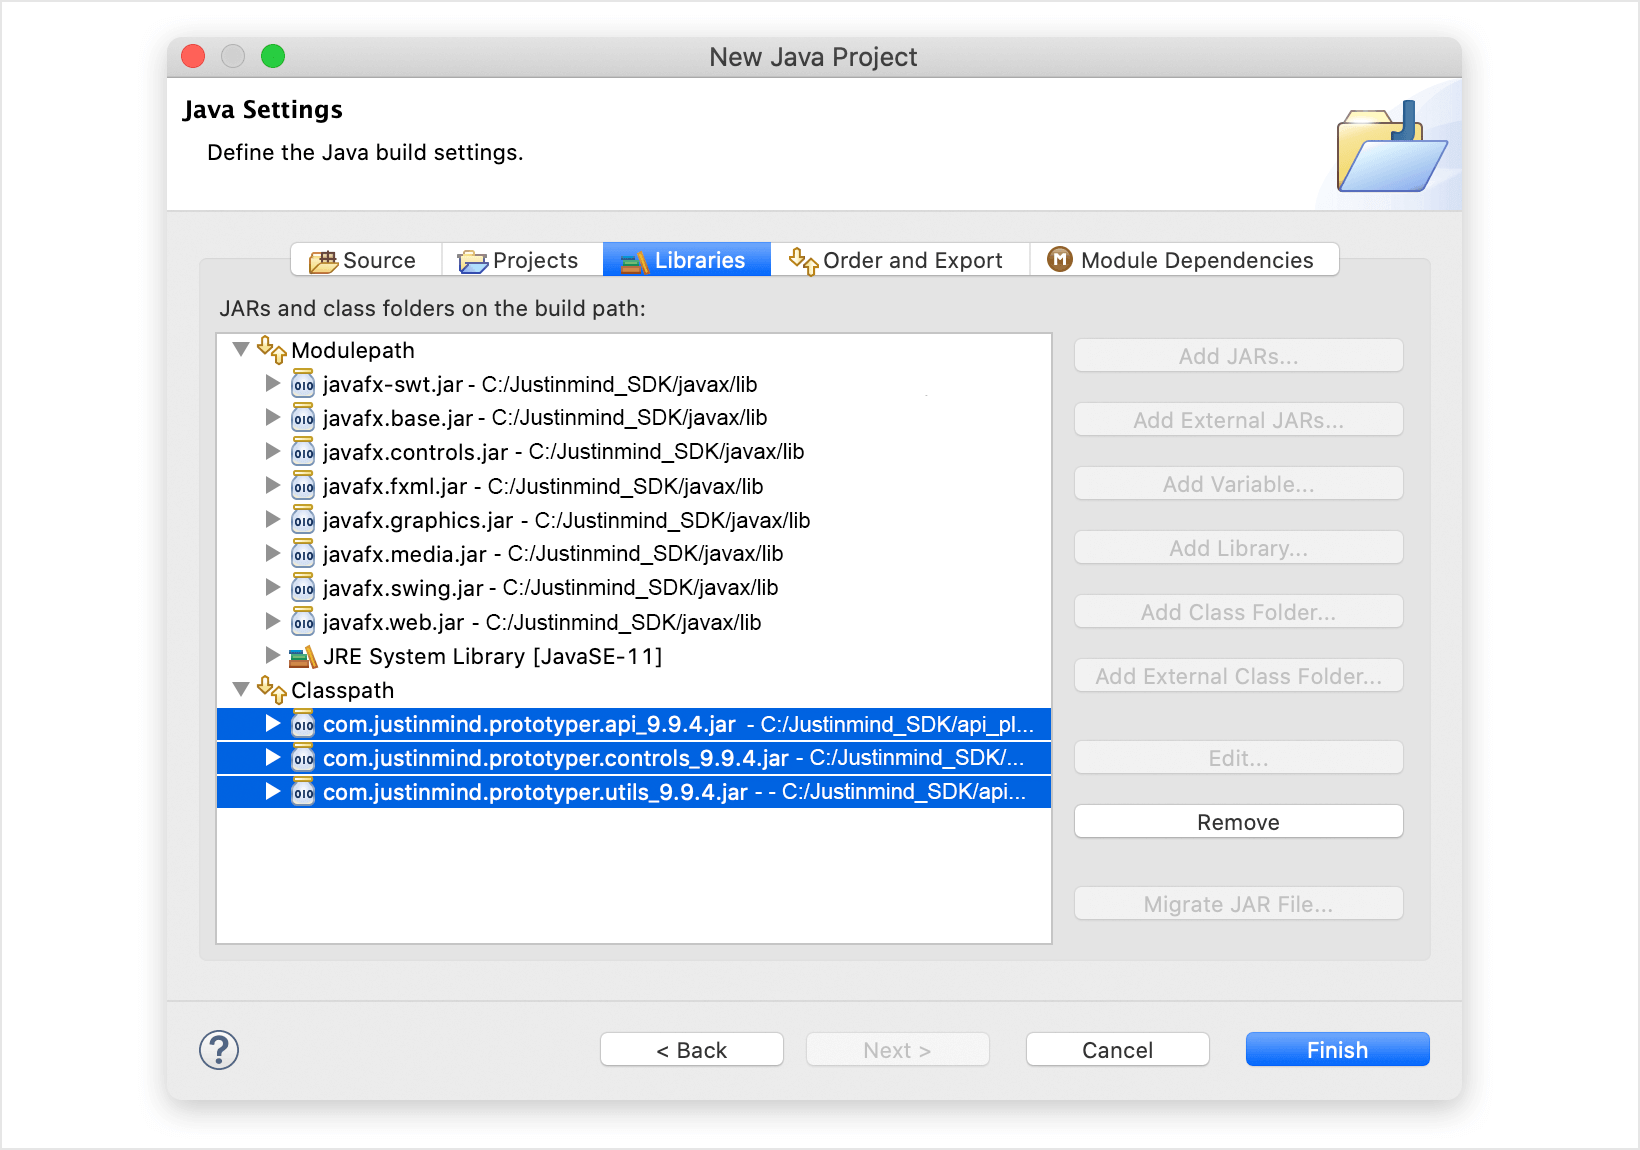Image resolution: width=1640 pixels, height=1150 pixels.
Task: Click the Finish button
Action: (x=1337, y=1050)
